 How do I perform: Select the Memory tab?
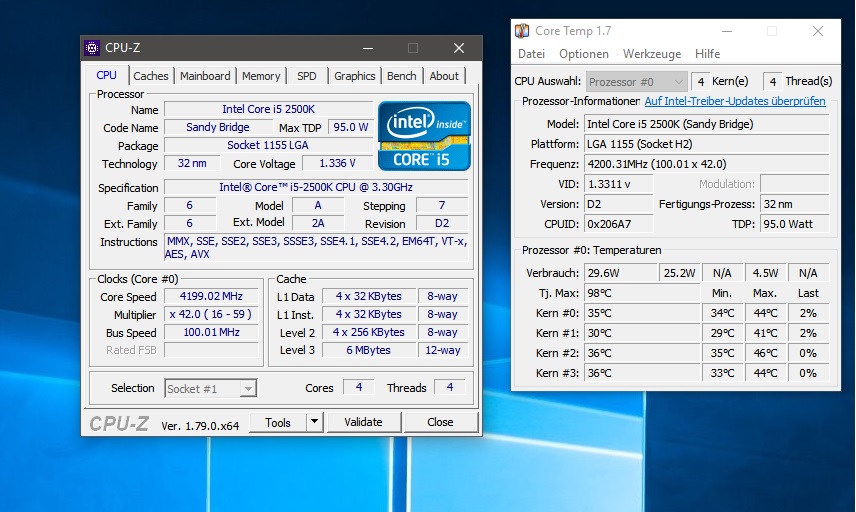[x=261, y=76]
